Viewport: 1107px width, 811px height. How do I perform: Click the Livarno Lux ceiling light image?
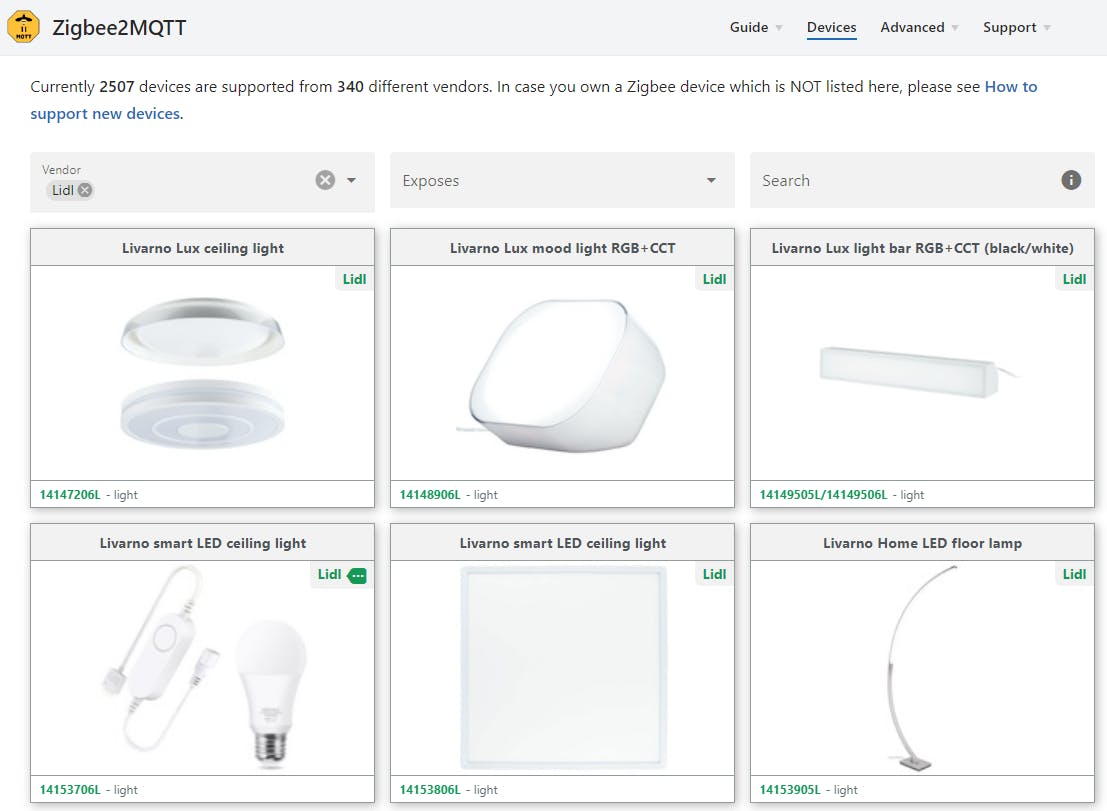click(203, 373)
